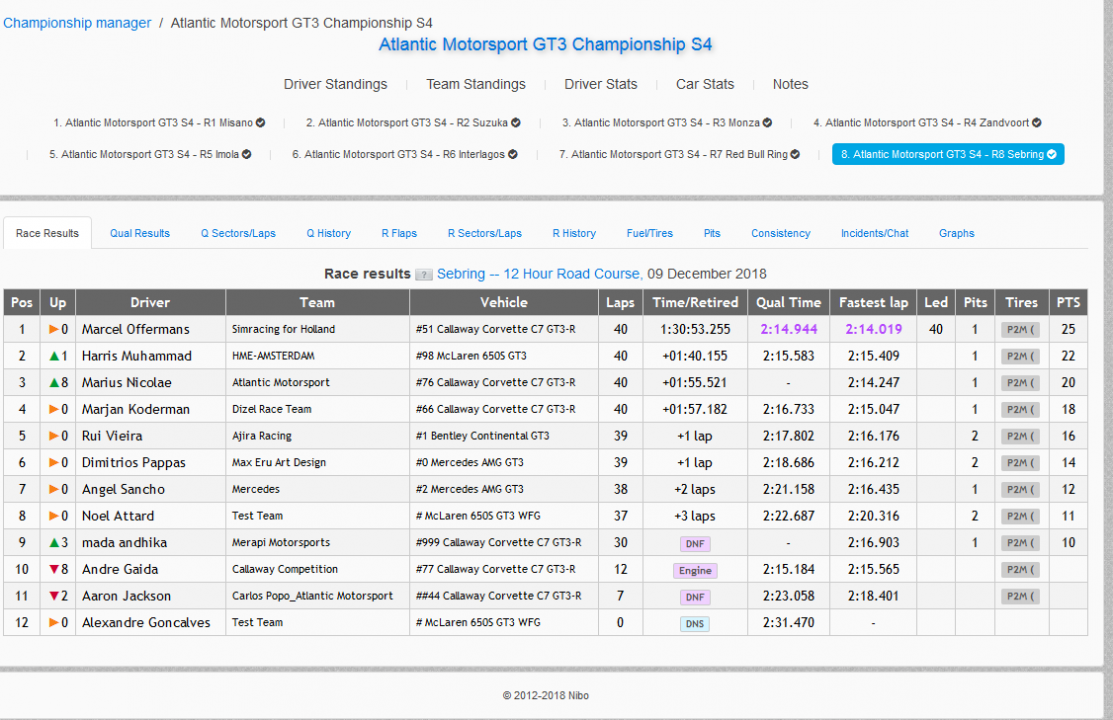This screenshot has height=720, width=1113.
Task: Open the Fuel/Tires tab
Action: [649, 233]
